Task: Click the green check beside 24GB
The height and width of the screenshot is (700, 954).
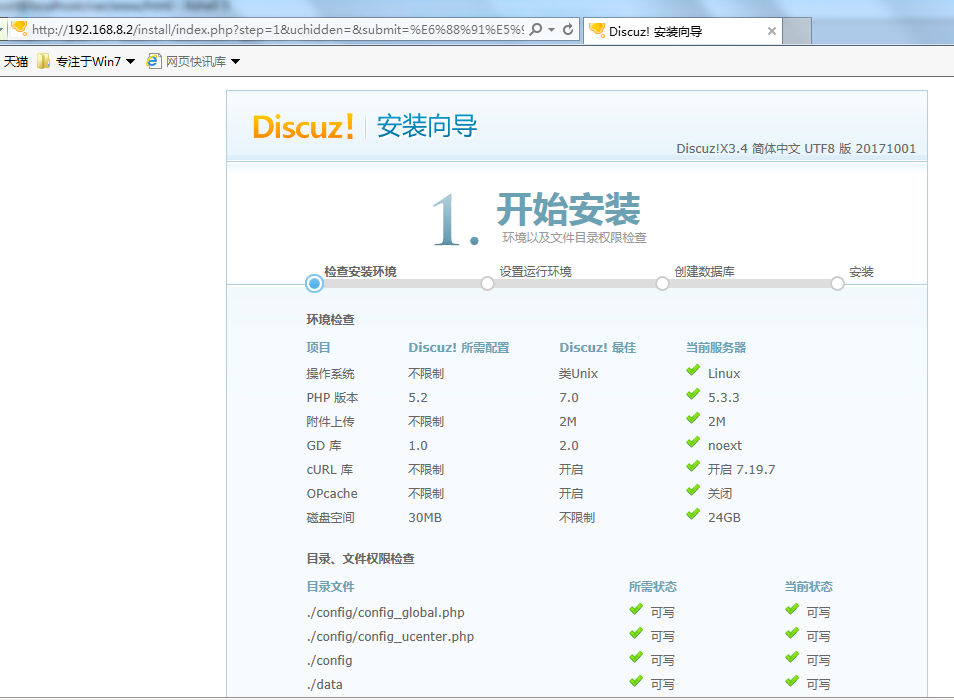Action: 693,515
